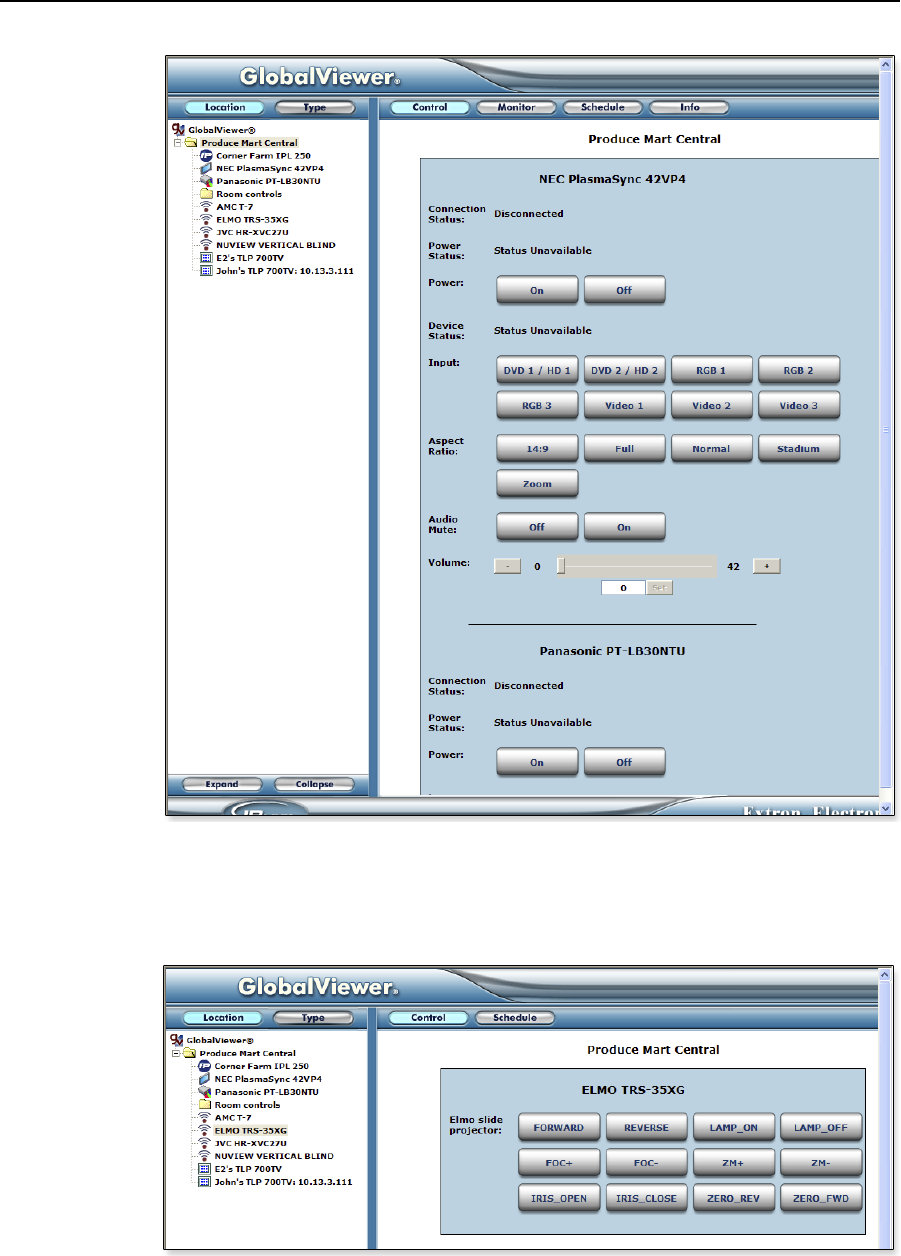Select Video 2 input
This screenshot has height=1256, width=901.
point(711,405)
